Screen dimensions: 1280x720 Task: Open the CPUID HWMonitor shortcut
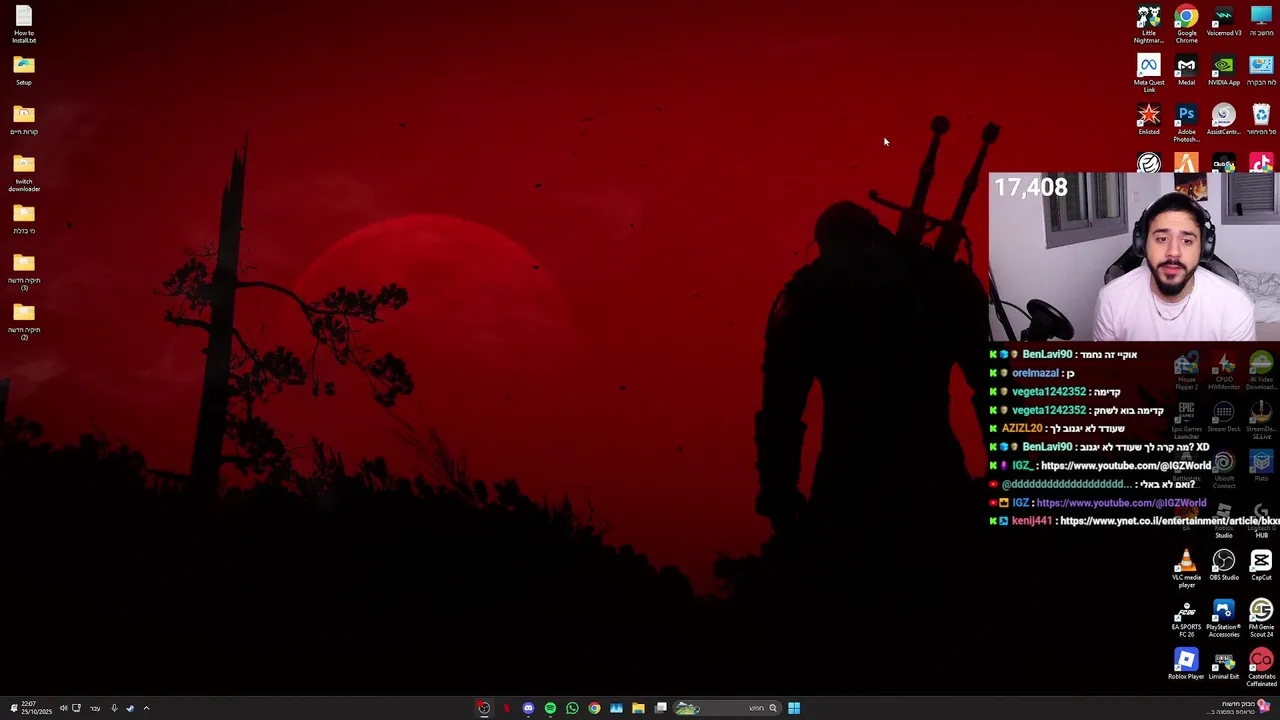[1224, 371]
